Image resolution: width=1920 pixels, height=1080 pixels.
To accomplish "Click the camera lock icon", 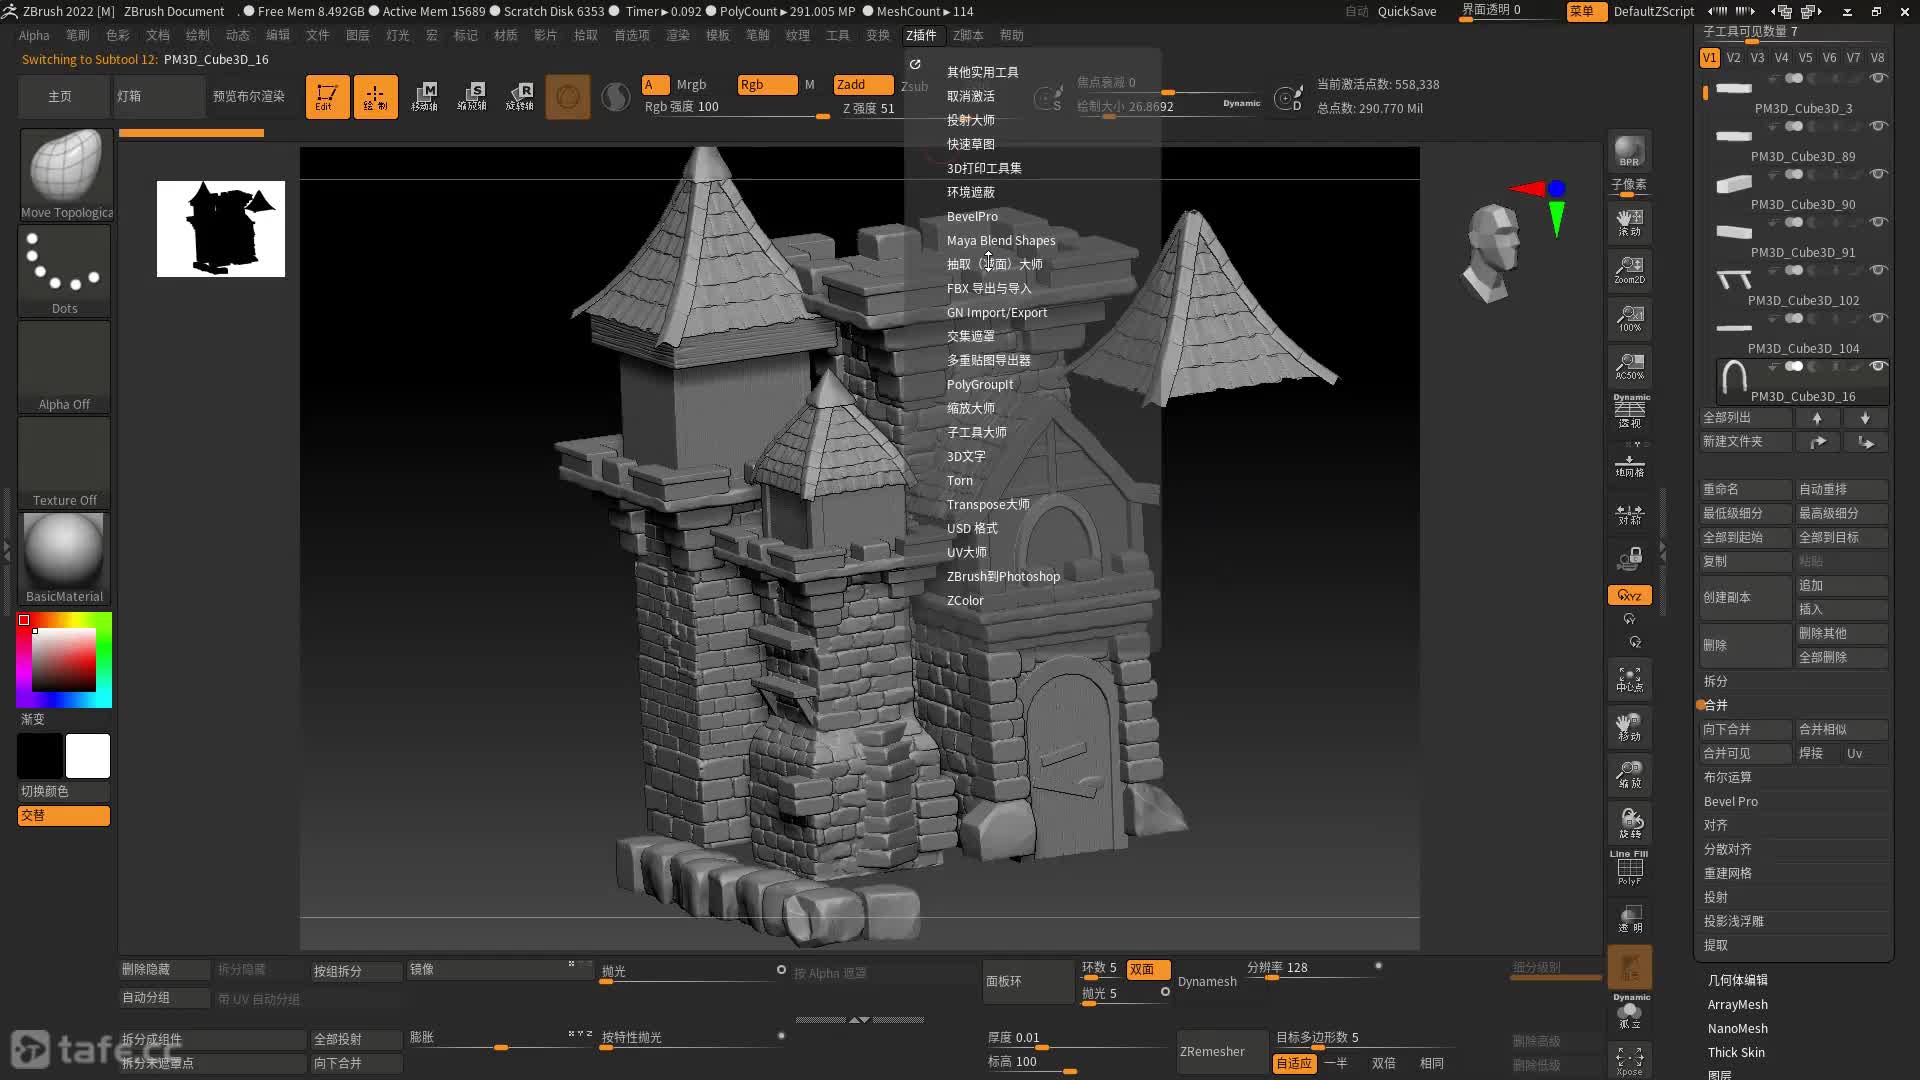I will (1629, 558).
